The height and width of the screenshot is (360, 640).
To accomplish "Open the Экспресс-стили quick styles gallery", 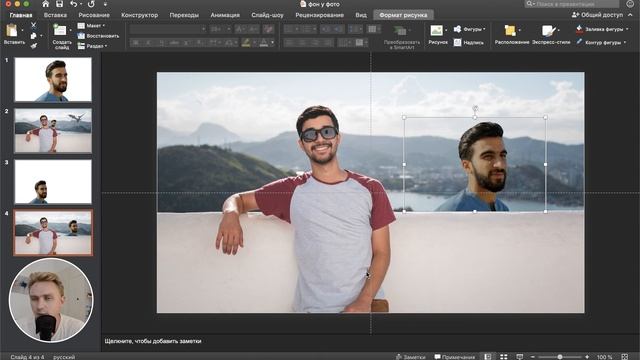I will 551,34.
